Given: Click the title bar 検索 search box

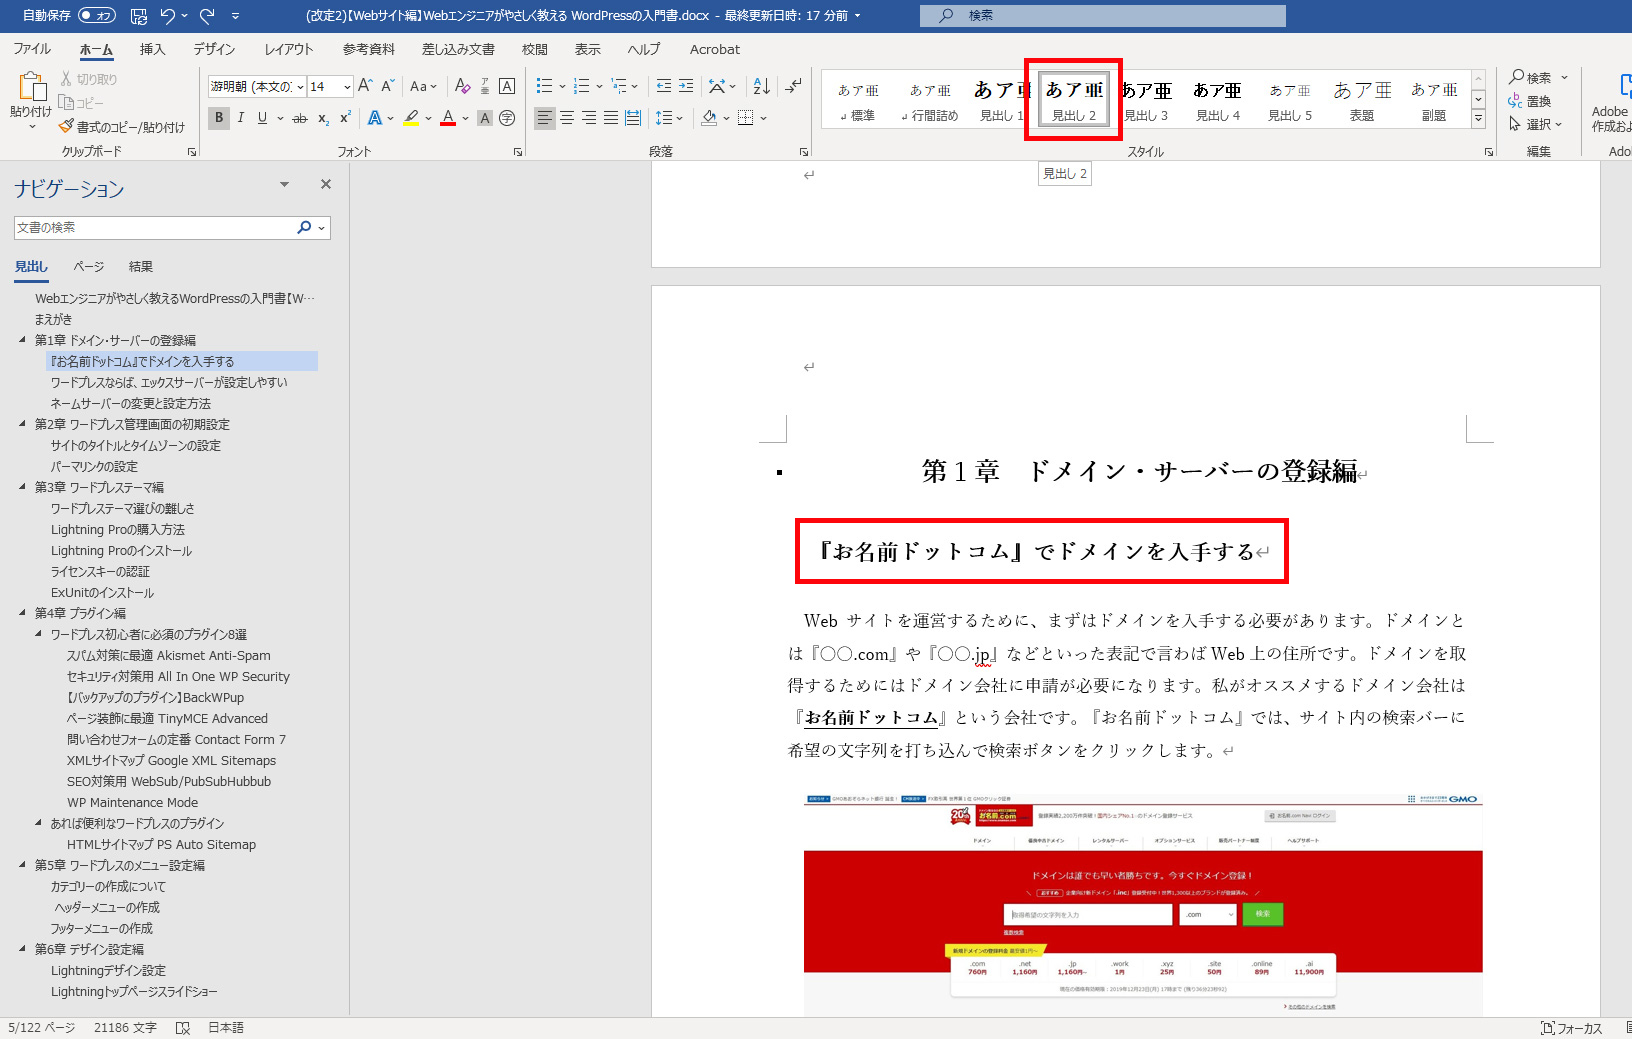Looking at the screenshot, I should point(1103,16).
